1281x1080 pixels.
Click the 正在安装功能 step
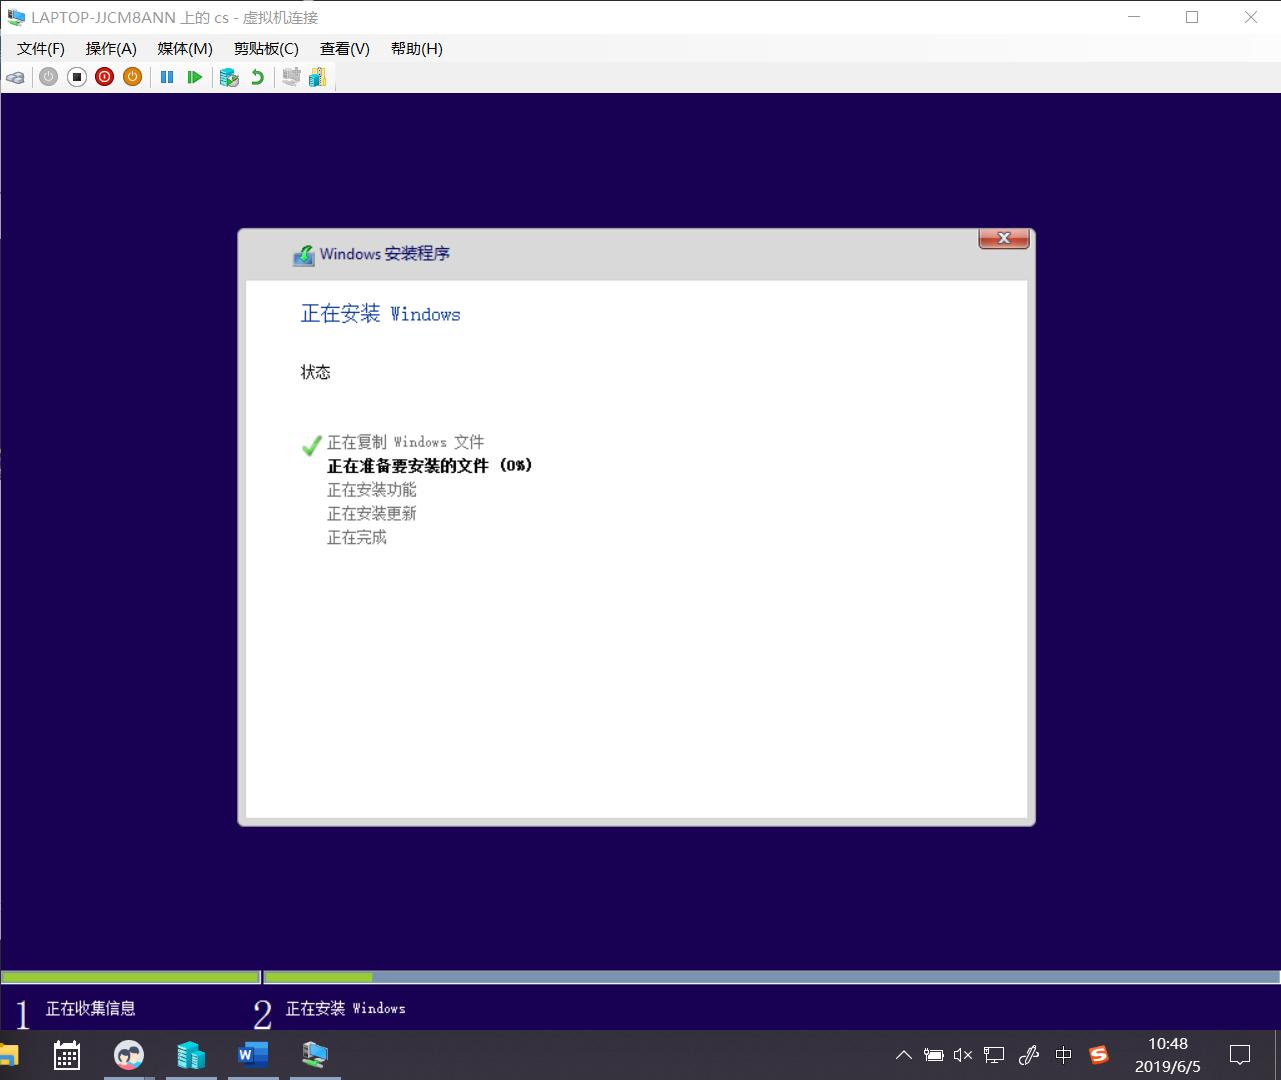click(x=372, y=490)
